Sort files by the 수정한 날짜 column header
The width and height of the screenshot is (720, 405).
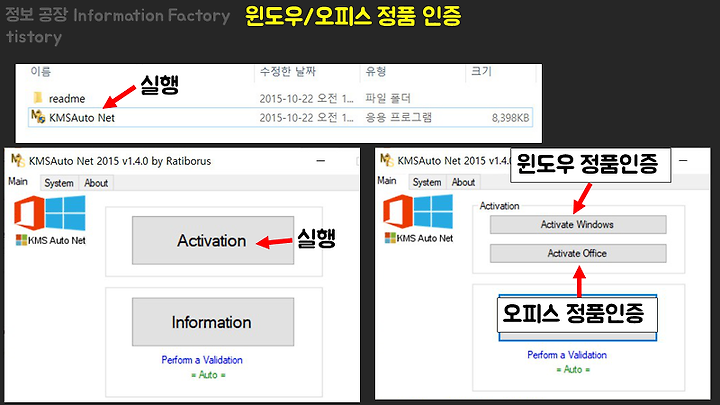pyautogui.click(x=288, y=72)
